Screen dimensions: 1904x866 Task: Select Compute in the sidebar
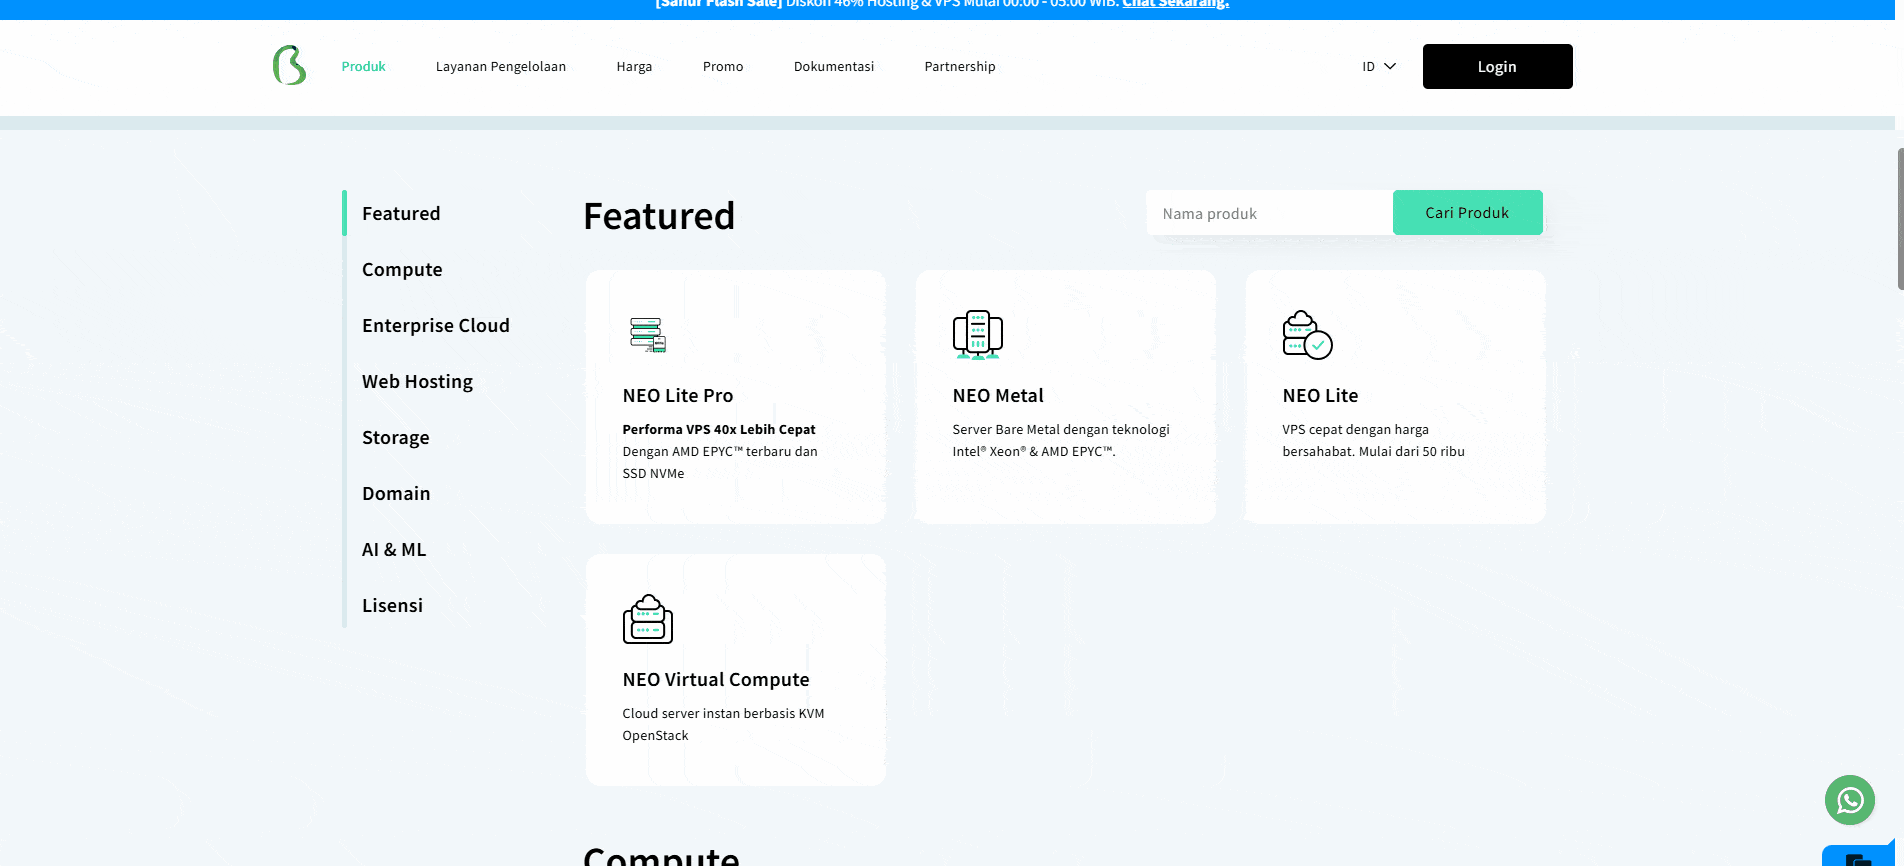pos(402,270)
